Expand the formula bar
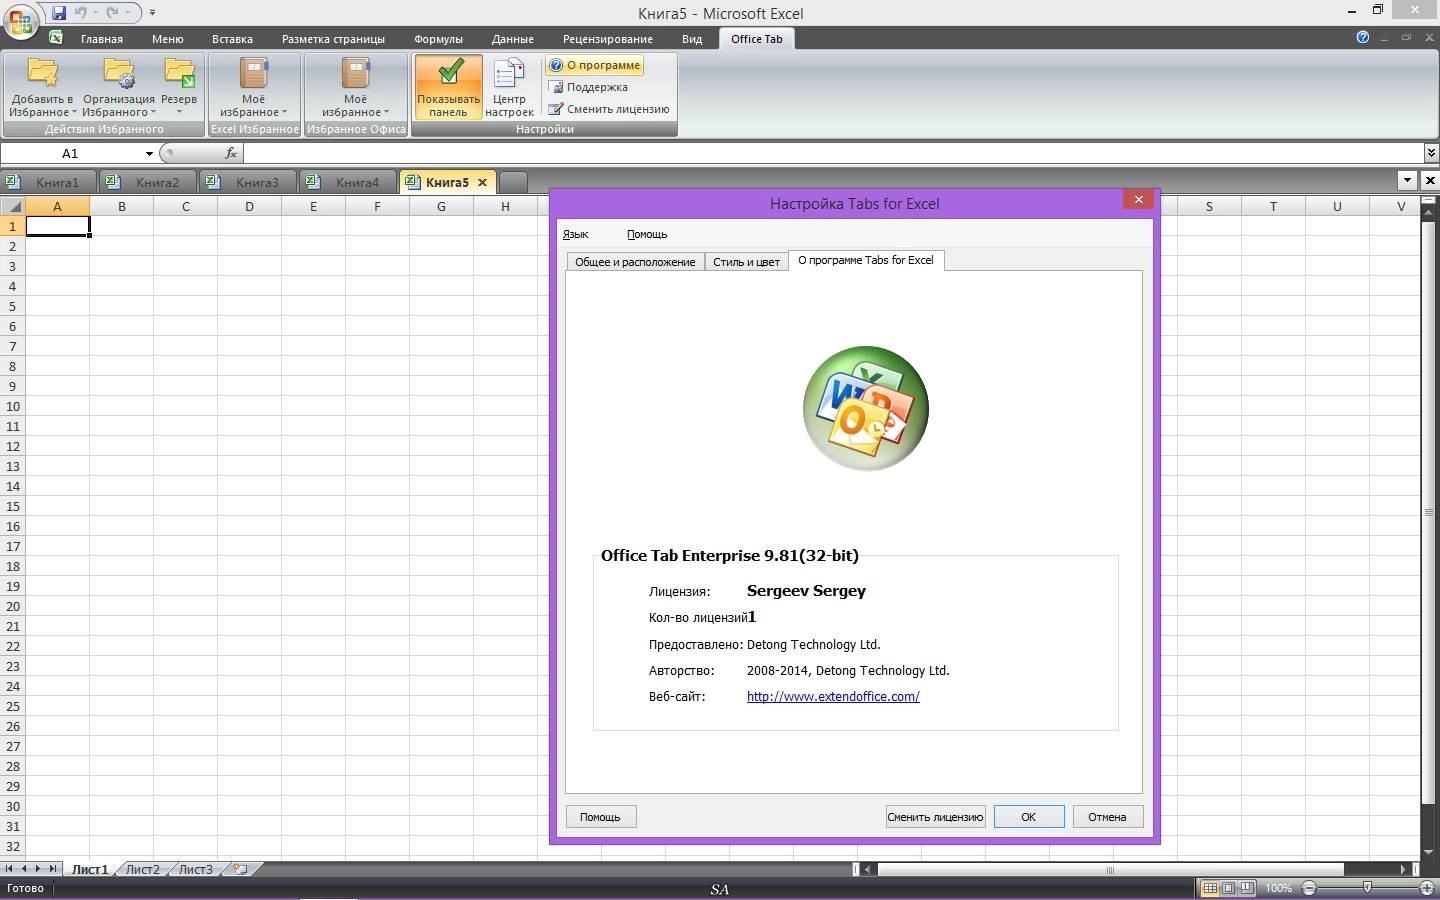 coord(1431,153)
